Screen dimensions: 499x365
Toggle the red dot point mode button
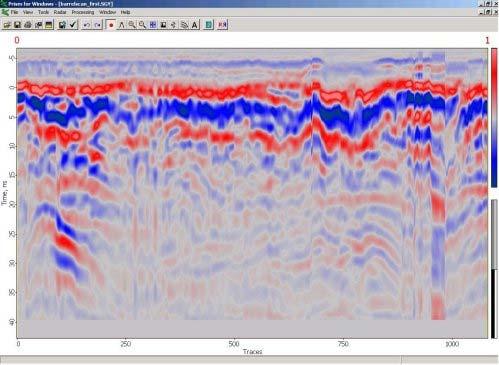click(x=111, y=25)
